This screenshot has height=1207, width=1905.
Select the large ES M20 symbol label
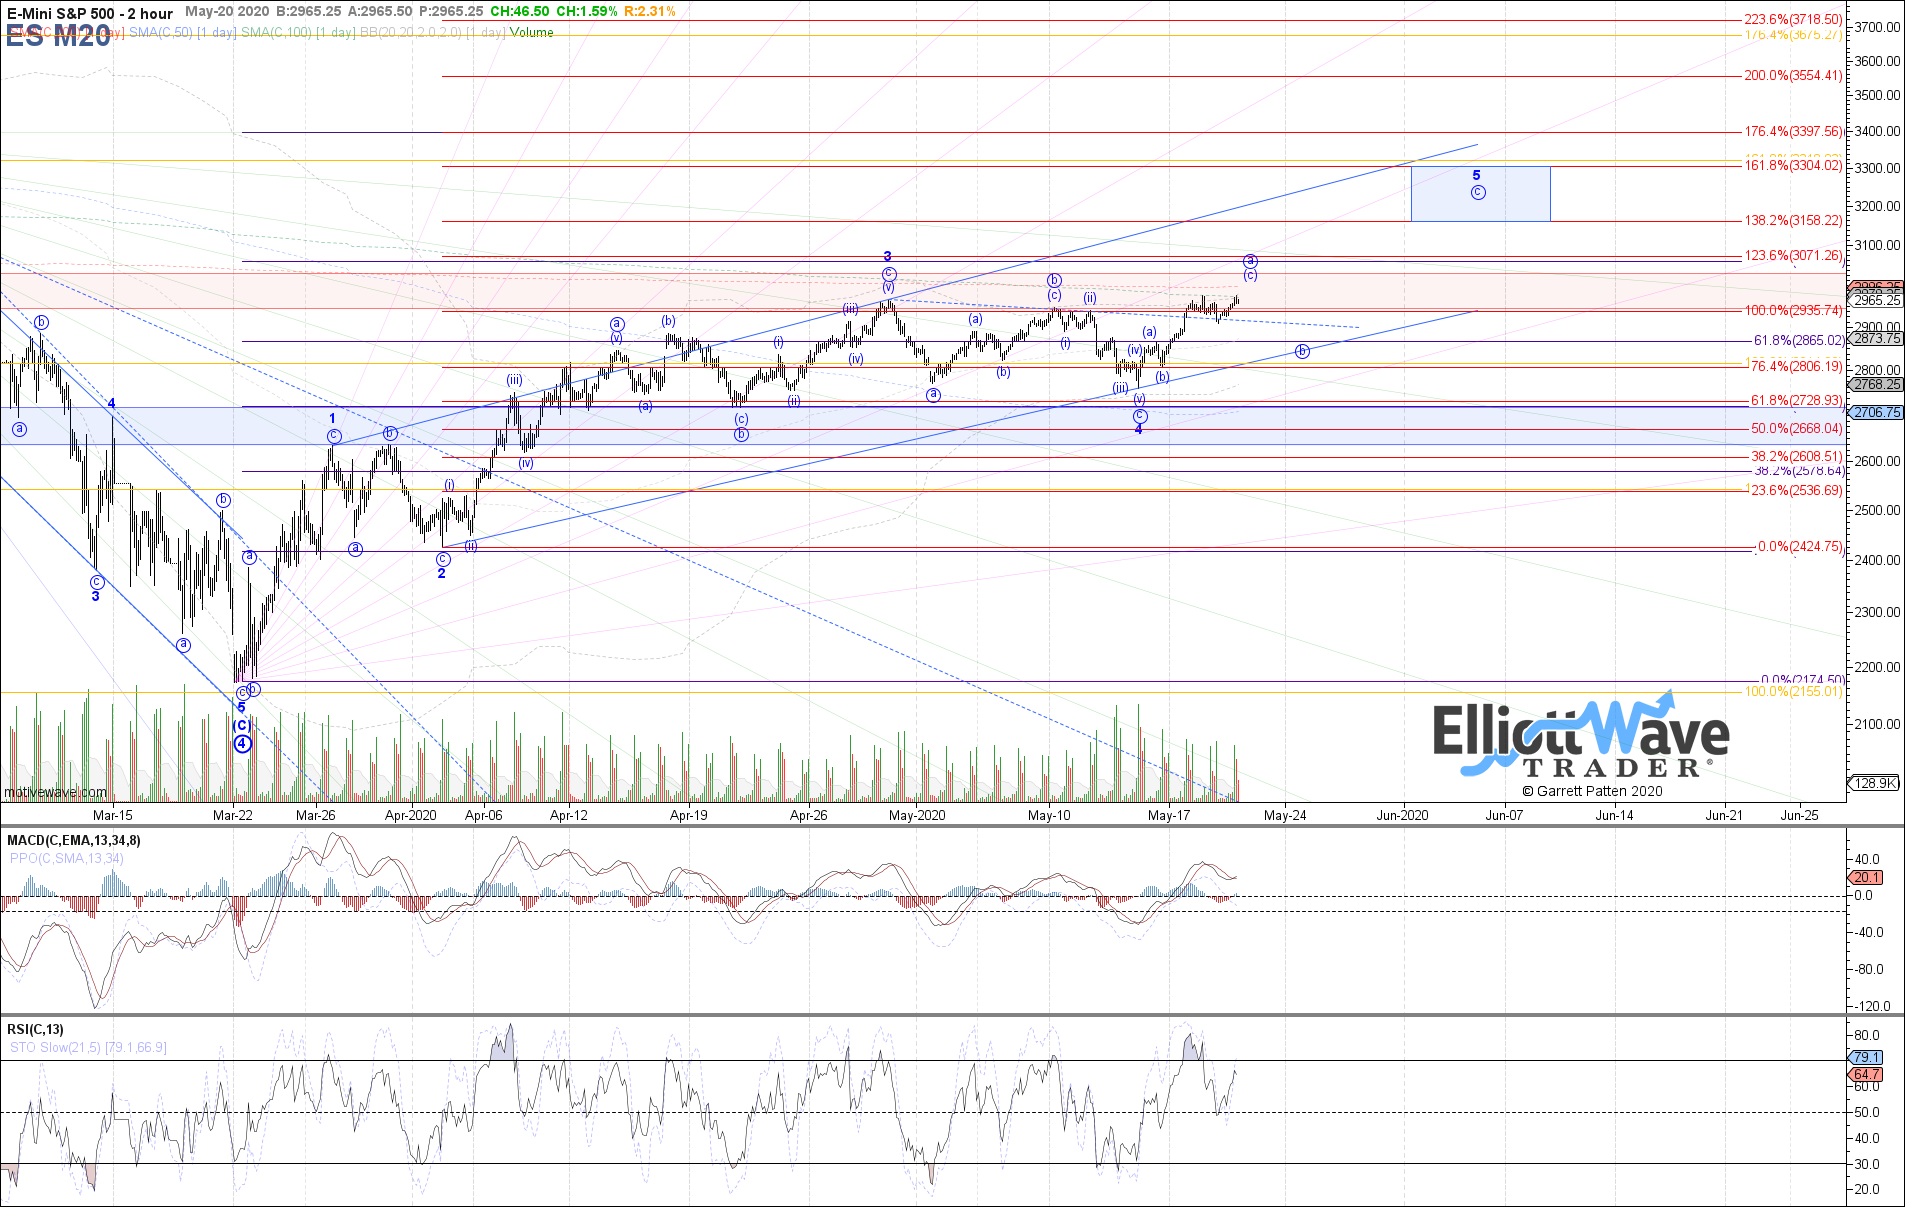click(58, 37)
